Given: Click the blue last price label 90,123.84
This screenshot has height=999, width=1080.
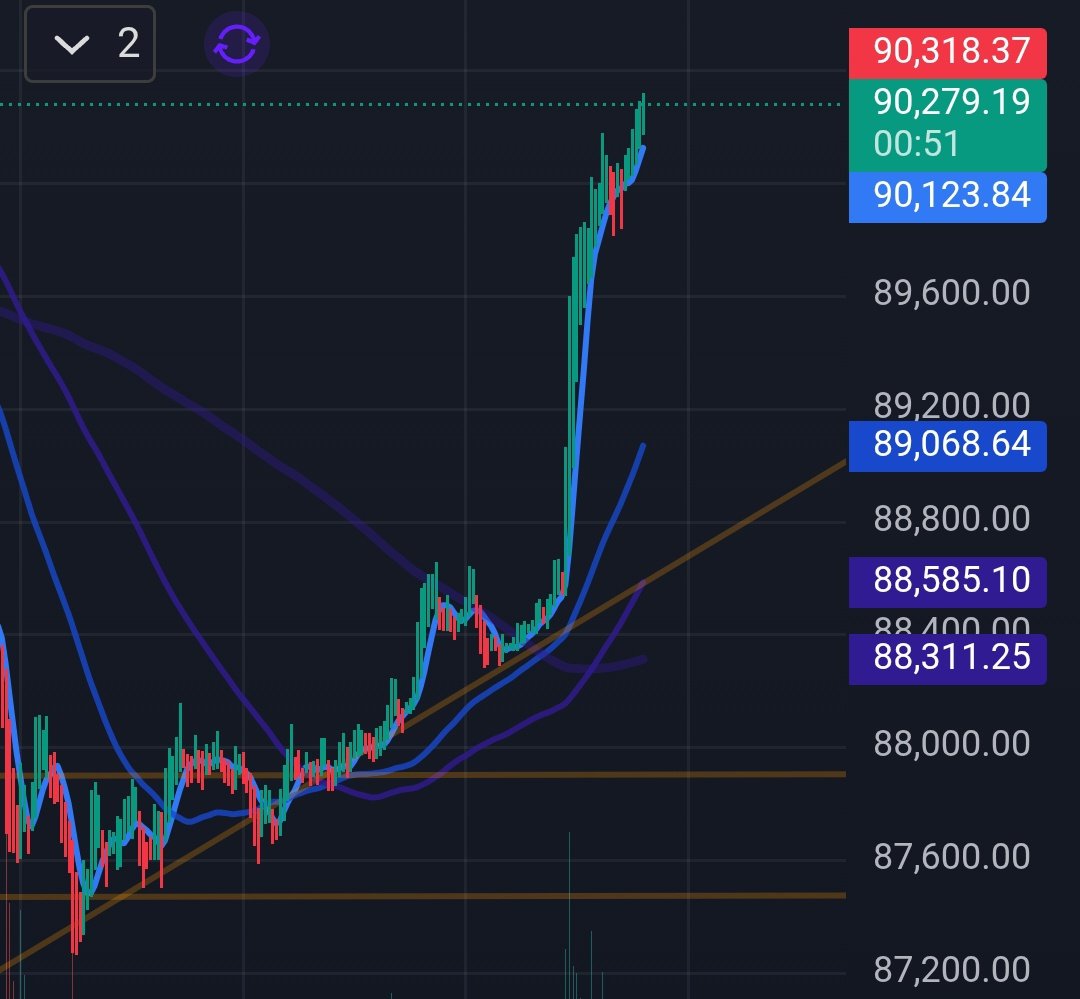Looking at the screenshot, I should click(x=946, y=196).
